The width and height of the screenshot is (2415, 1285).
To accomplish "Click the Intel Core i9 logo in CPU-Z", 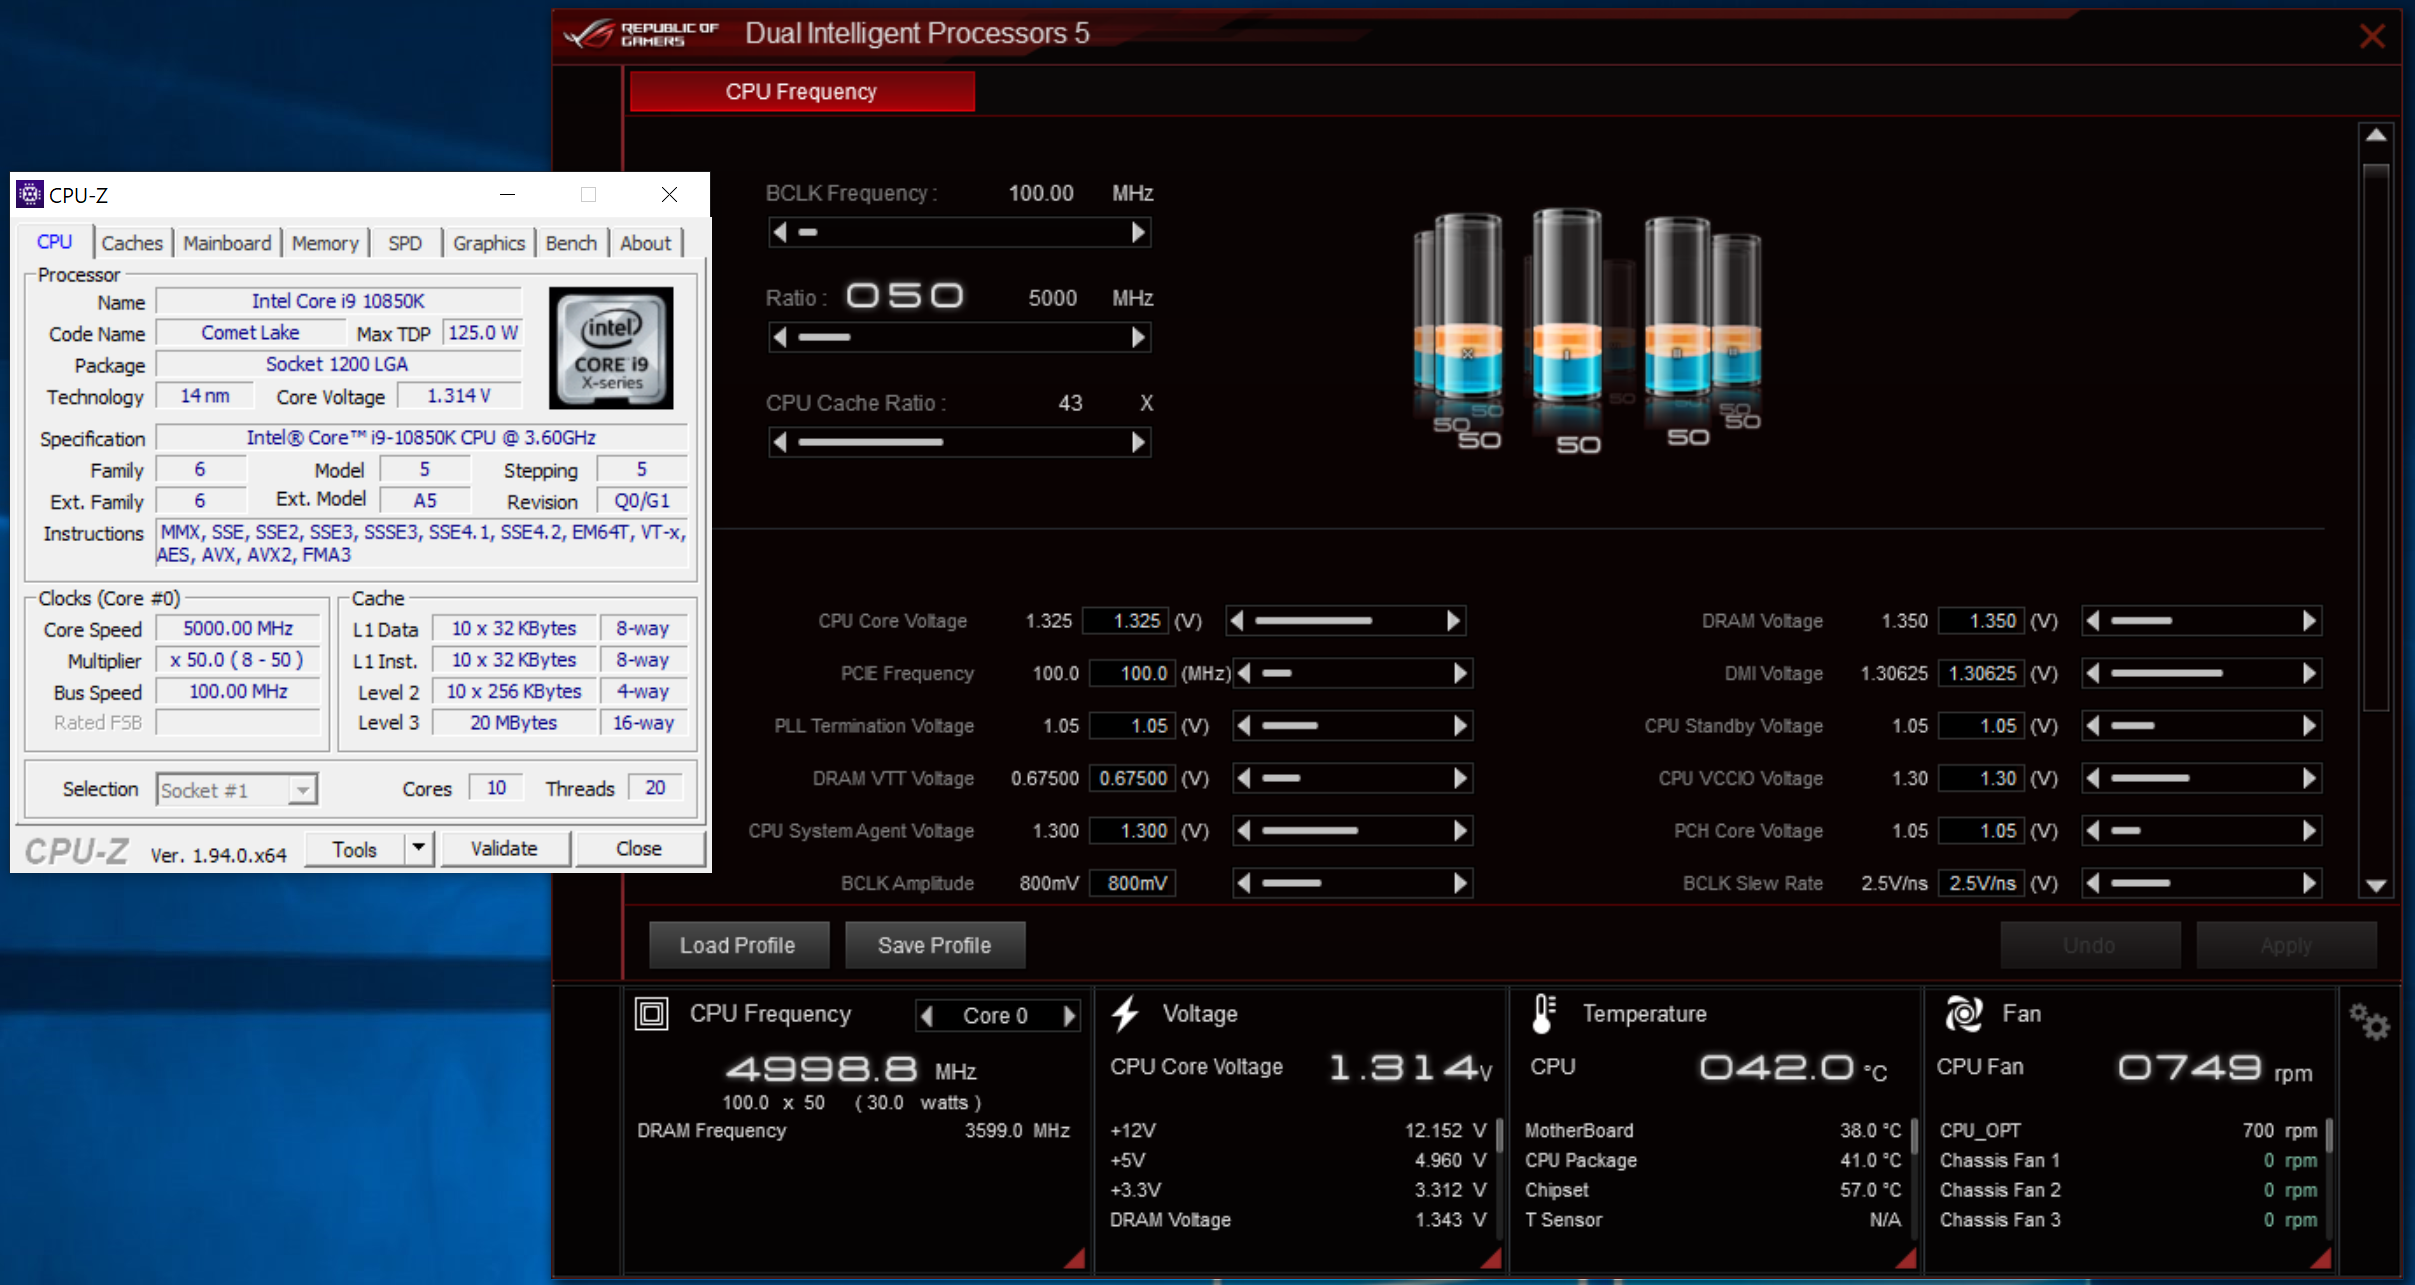I will point(611,348).
